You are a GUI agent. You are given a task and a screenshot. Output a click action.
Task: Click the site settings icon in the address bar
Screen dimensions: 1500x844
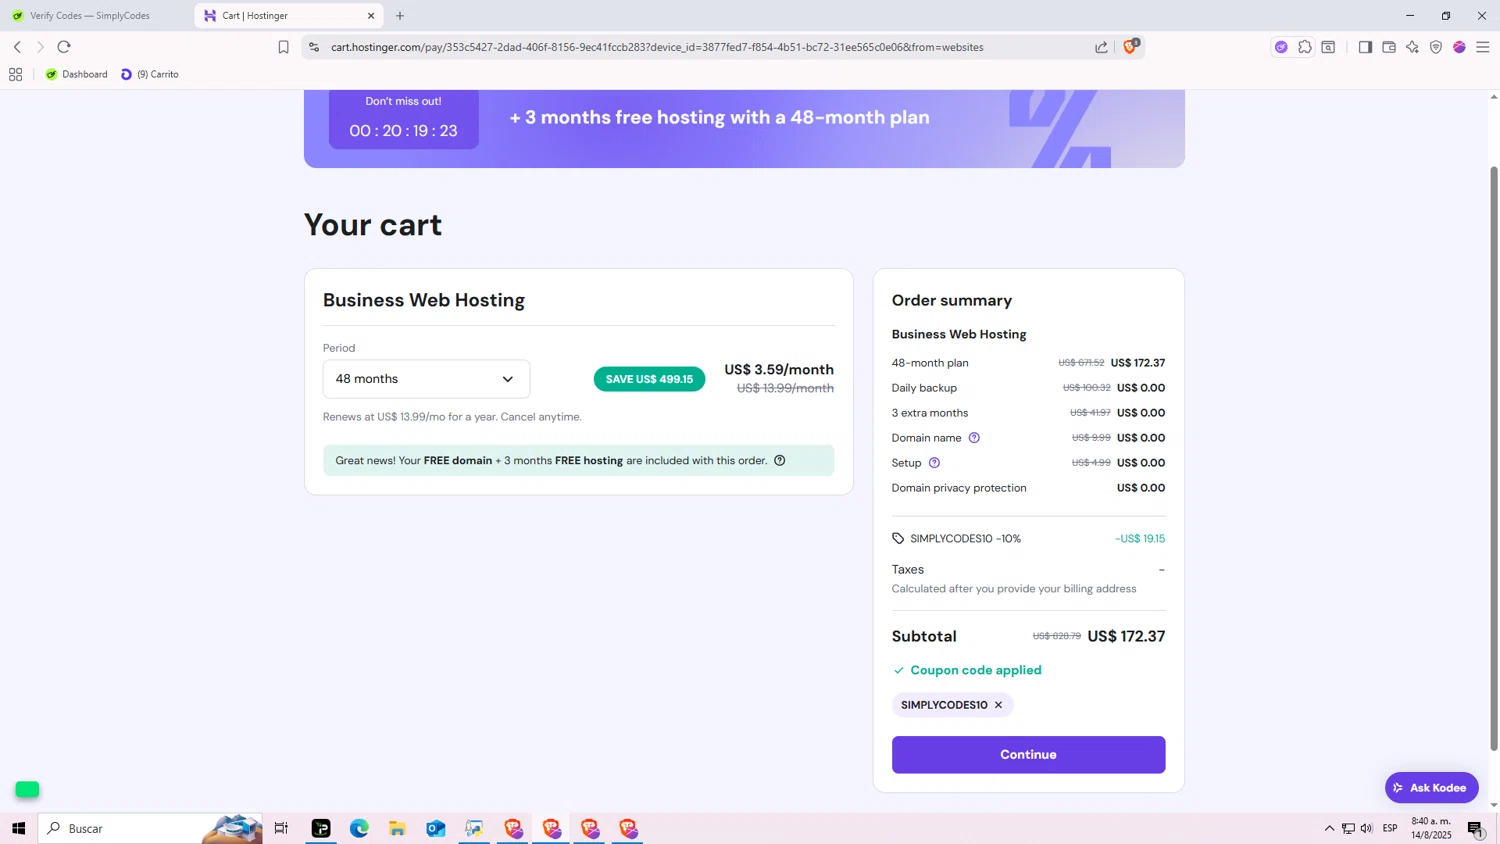(x=314, y=47)
